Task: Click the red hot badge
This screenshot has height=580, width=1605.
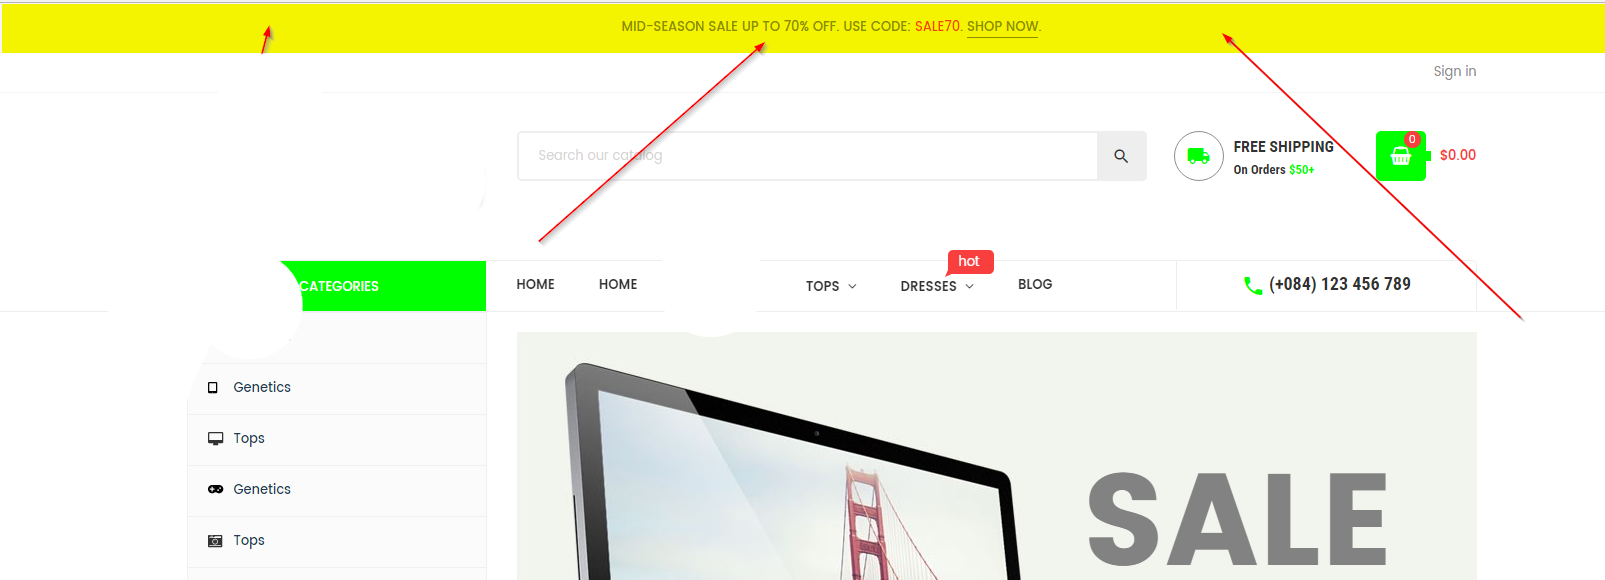Action: pos(969,261)
